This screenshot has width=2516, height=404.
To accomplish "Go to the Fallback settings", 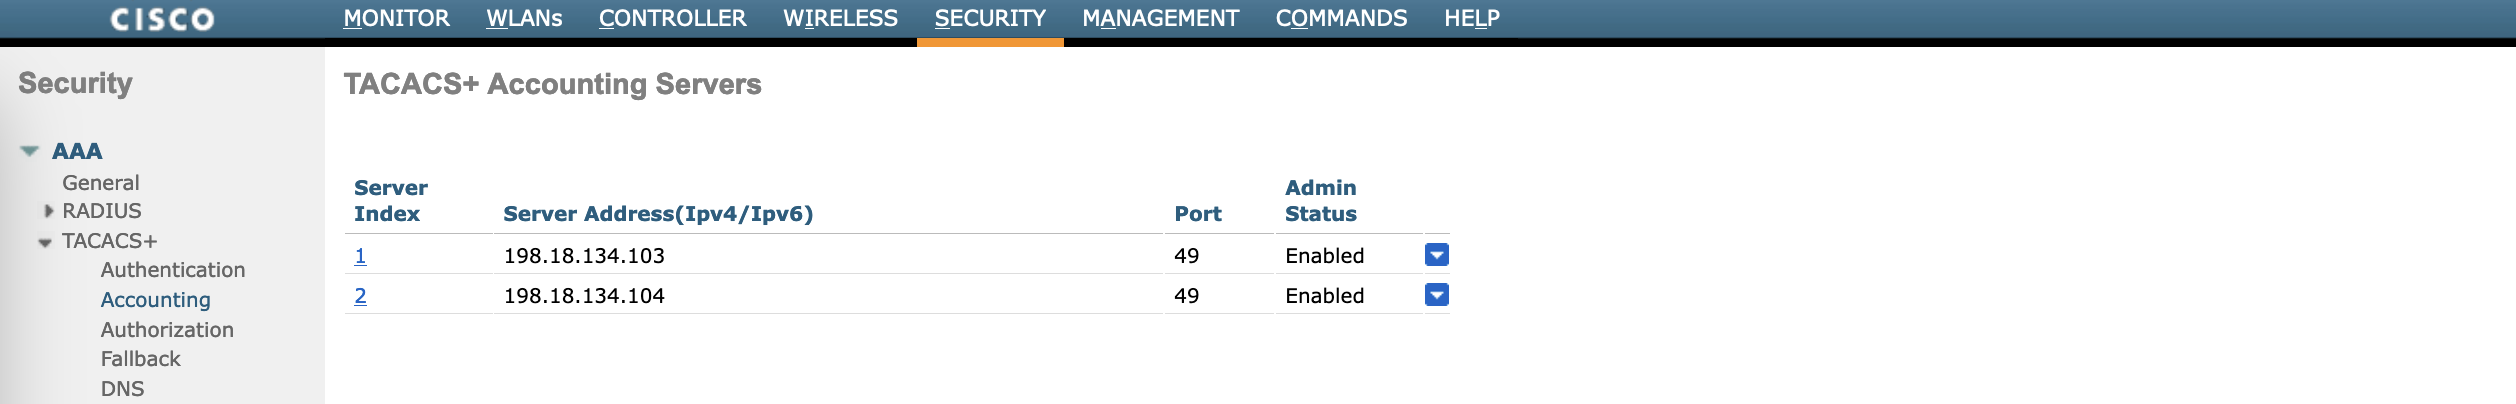I will click(x=140, y=359).
